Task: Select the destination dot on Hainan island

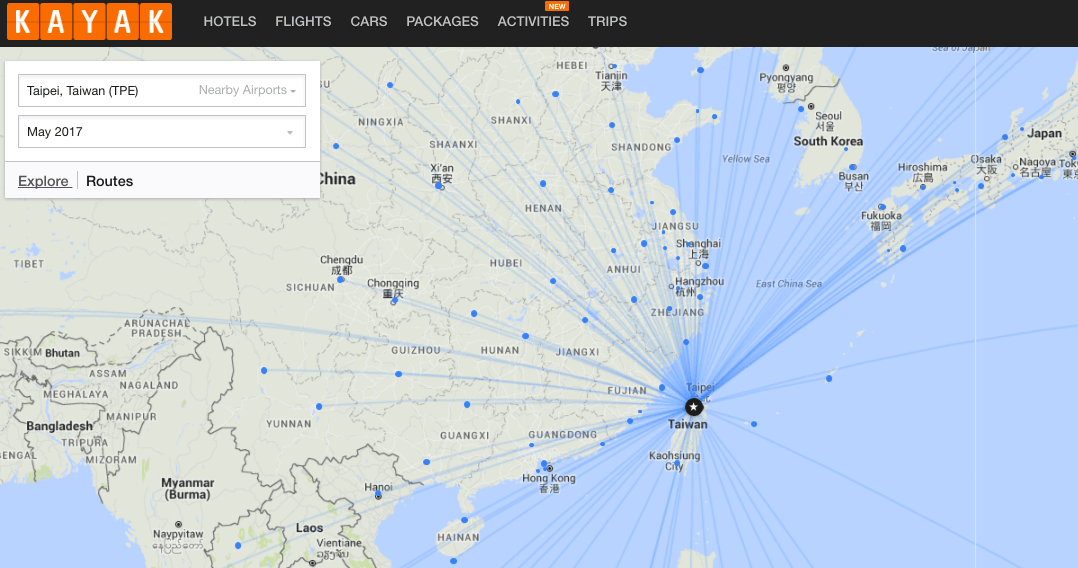Action: click(x=466, y=520)
